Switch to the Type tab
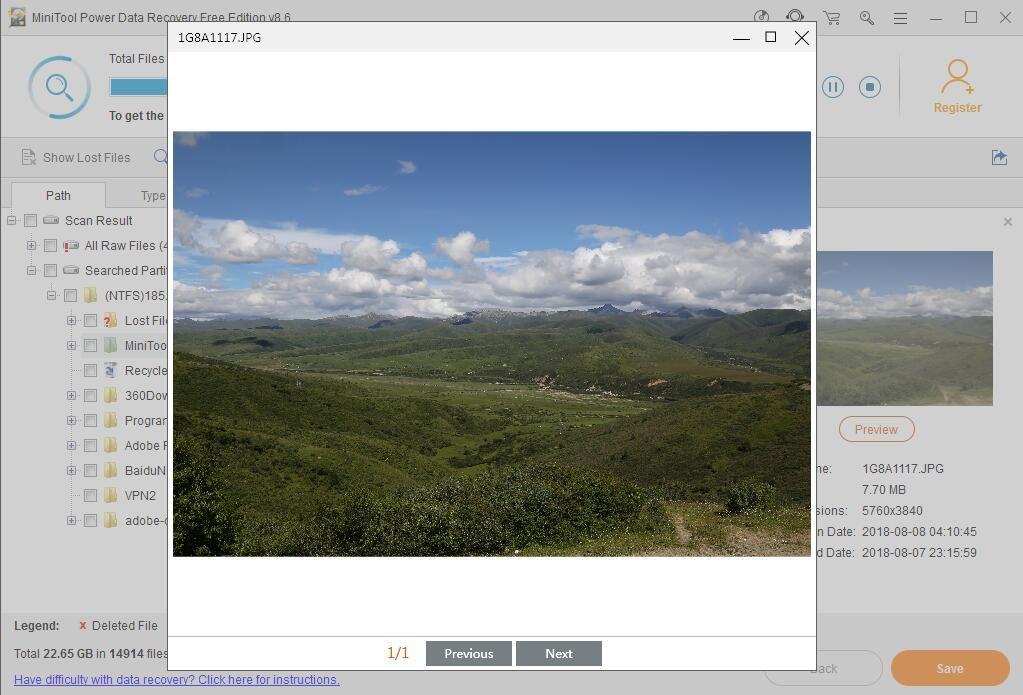 pyautogui.click(x=152, y=195)
